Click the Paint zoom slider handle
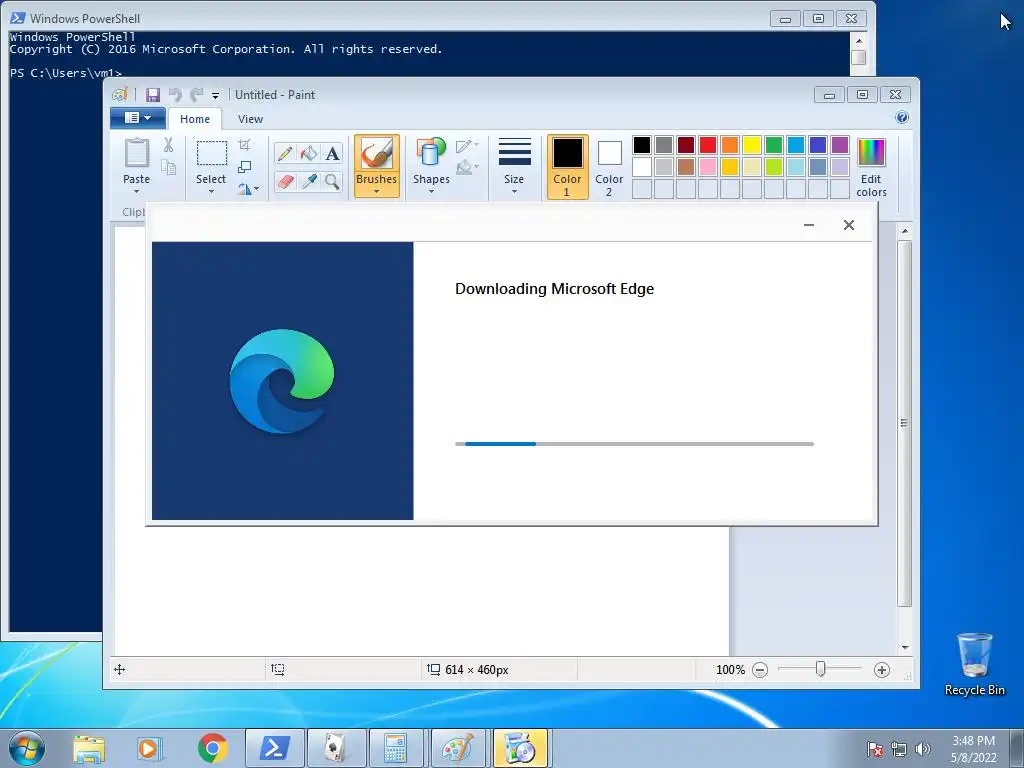The image size is (1024, 768). coord(820,669)
